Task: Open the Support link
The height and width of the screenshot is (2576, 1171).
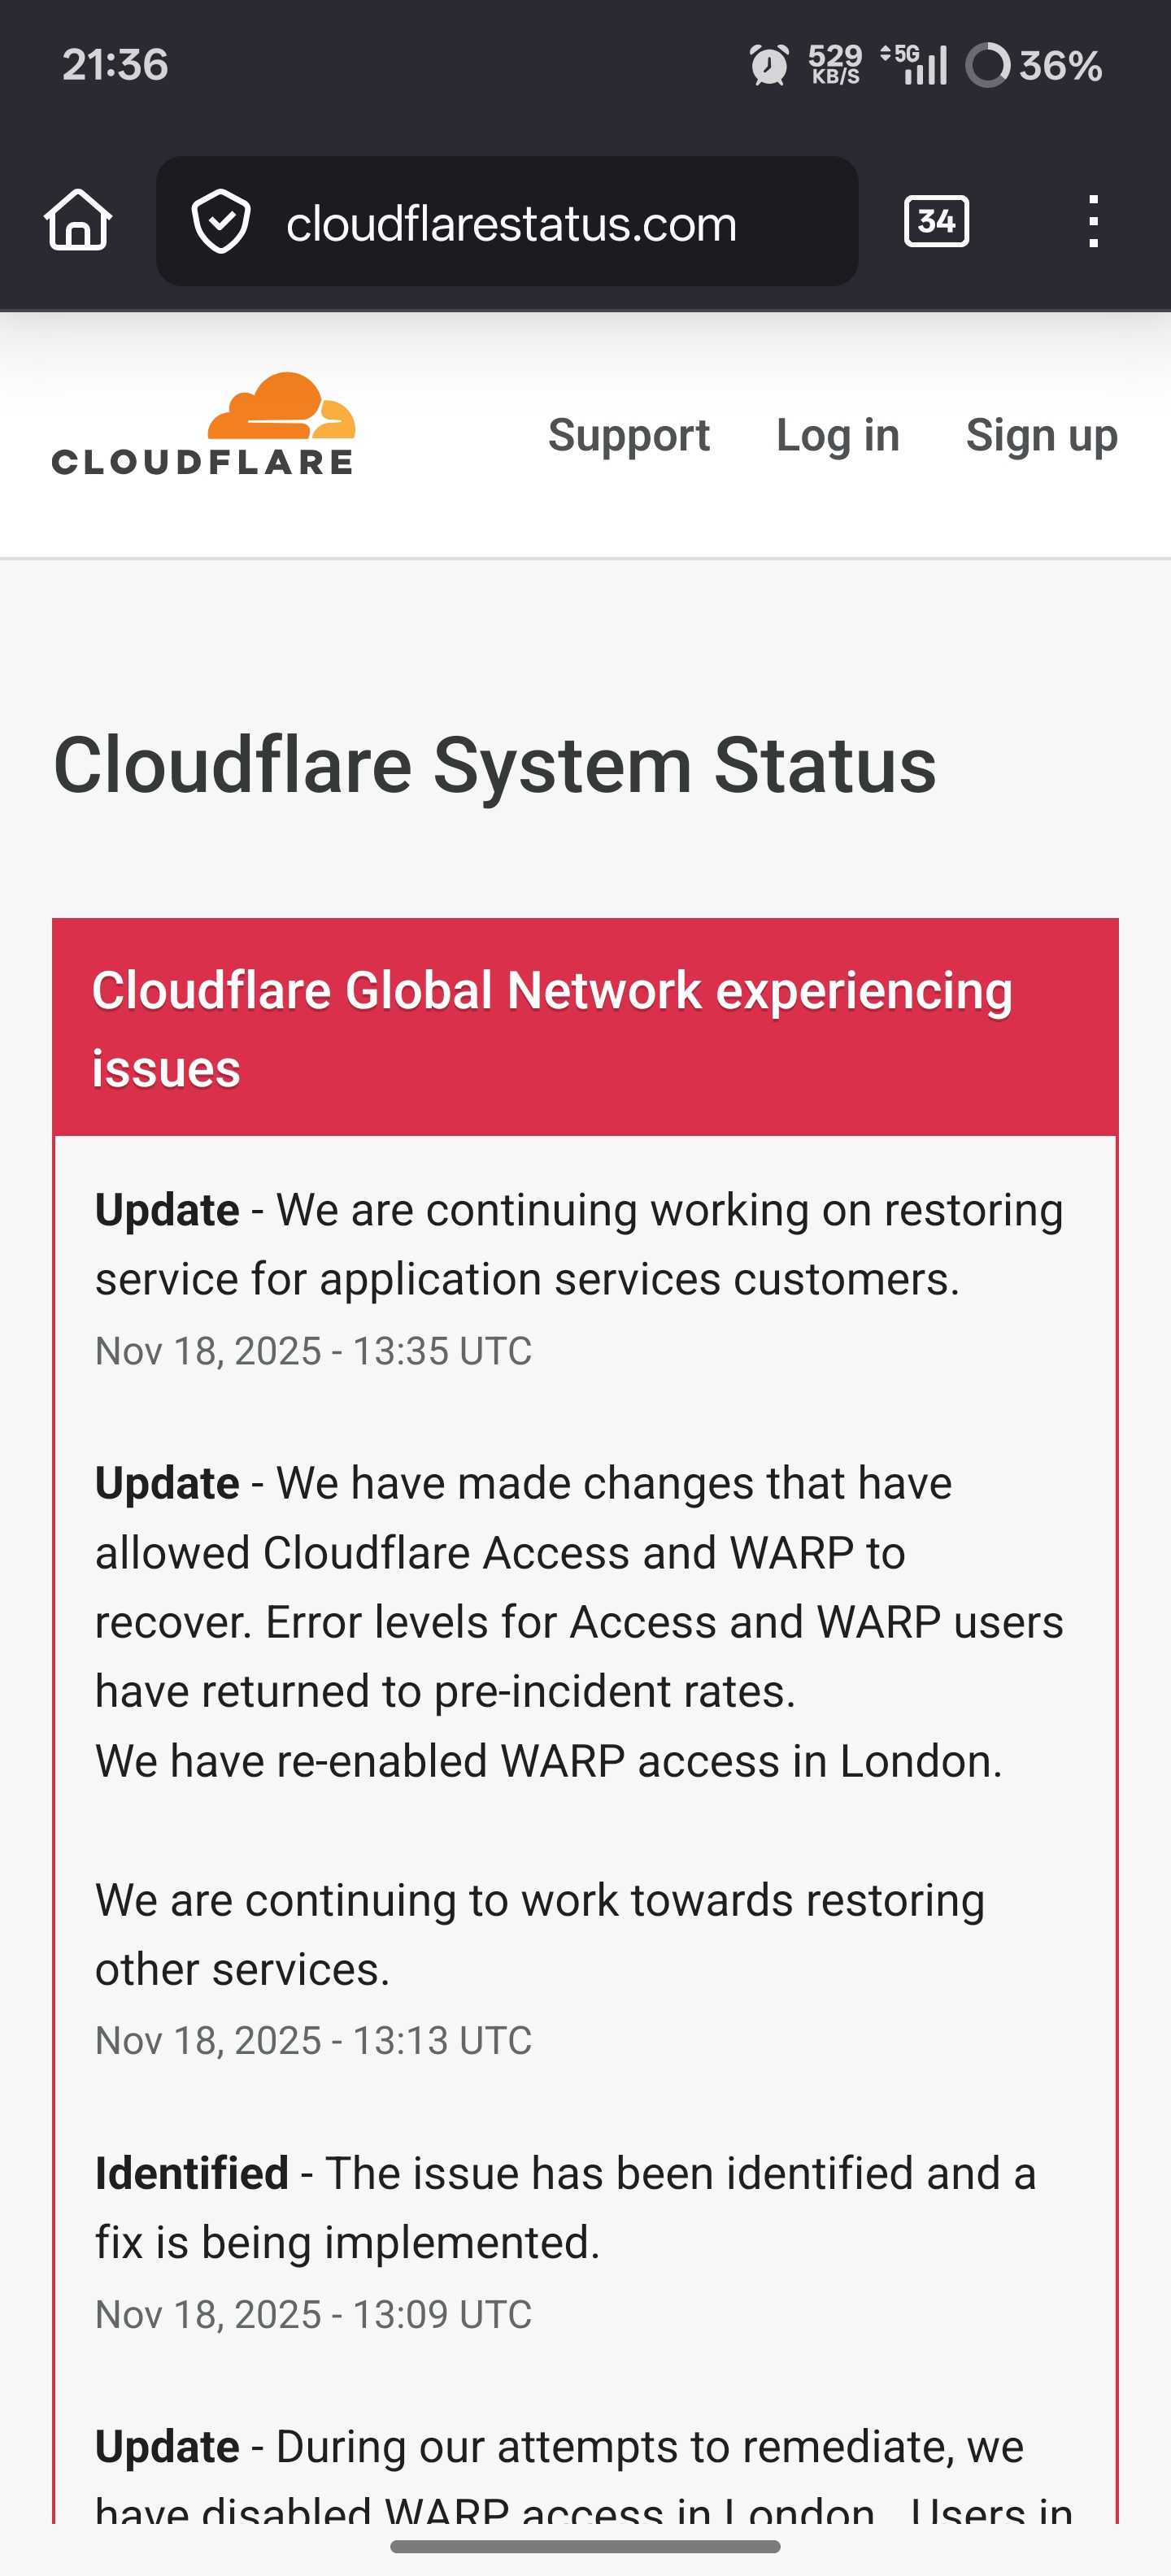Action: click(x=628, y=435)
